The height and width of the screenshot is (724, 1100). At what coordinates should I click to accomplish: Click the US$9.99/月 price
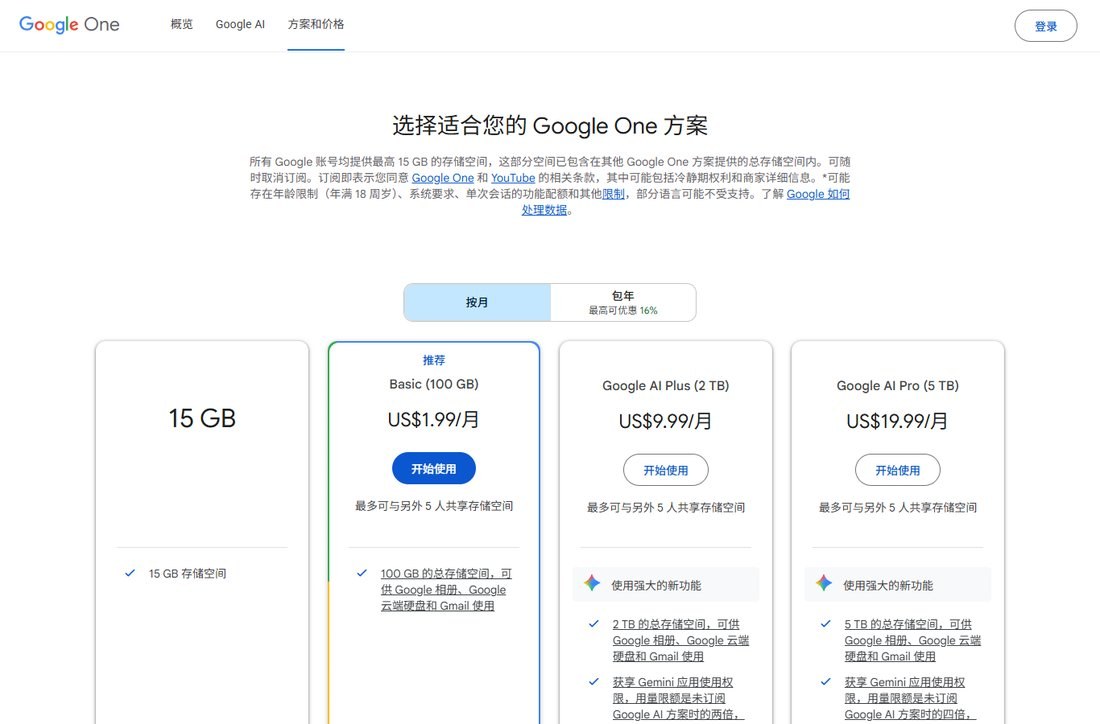(666, 421)
